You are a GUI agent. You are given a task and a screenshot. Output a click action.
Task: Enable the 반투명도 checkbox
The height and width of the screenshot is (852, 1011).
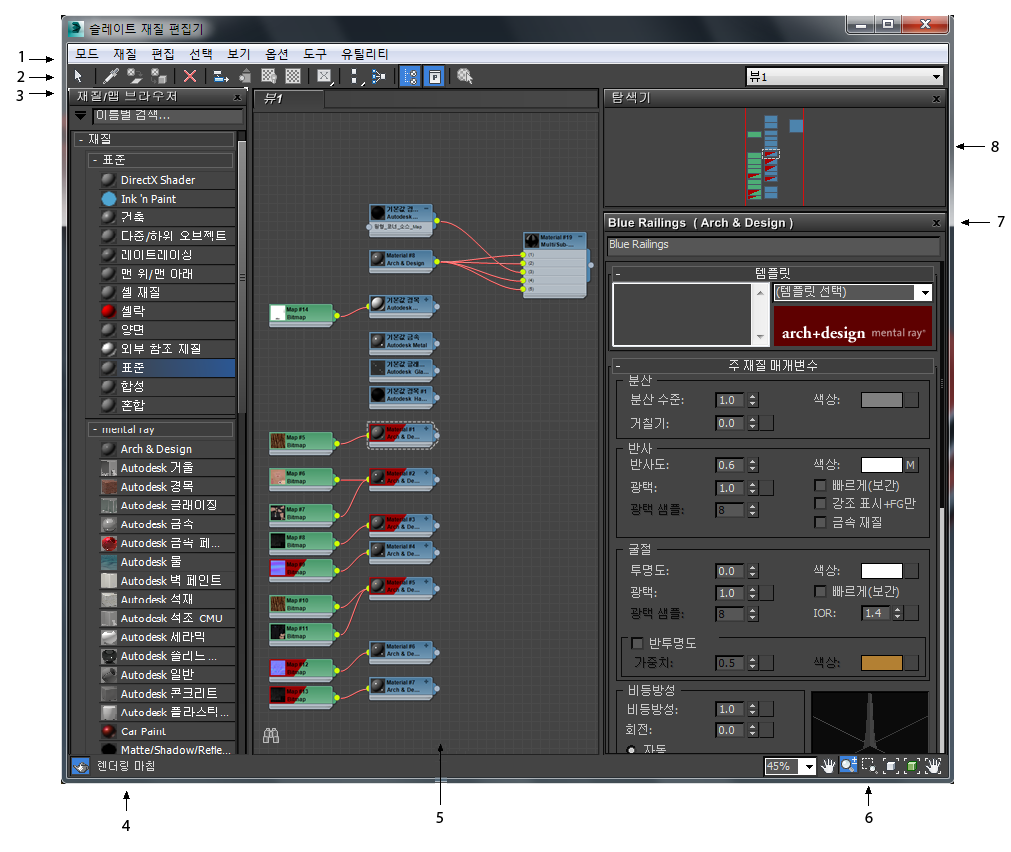638,643
